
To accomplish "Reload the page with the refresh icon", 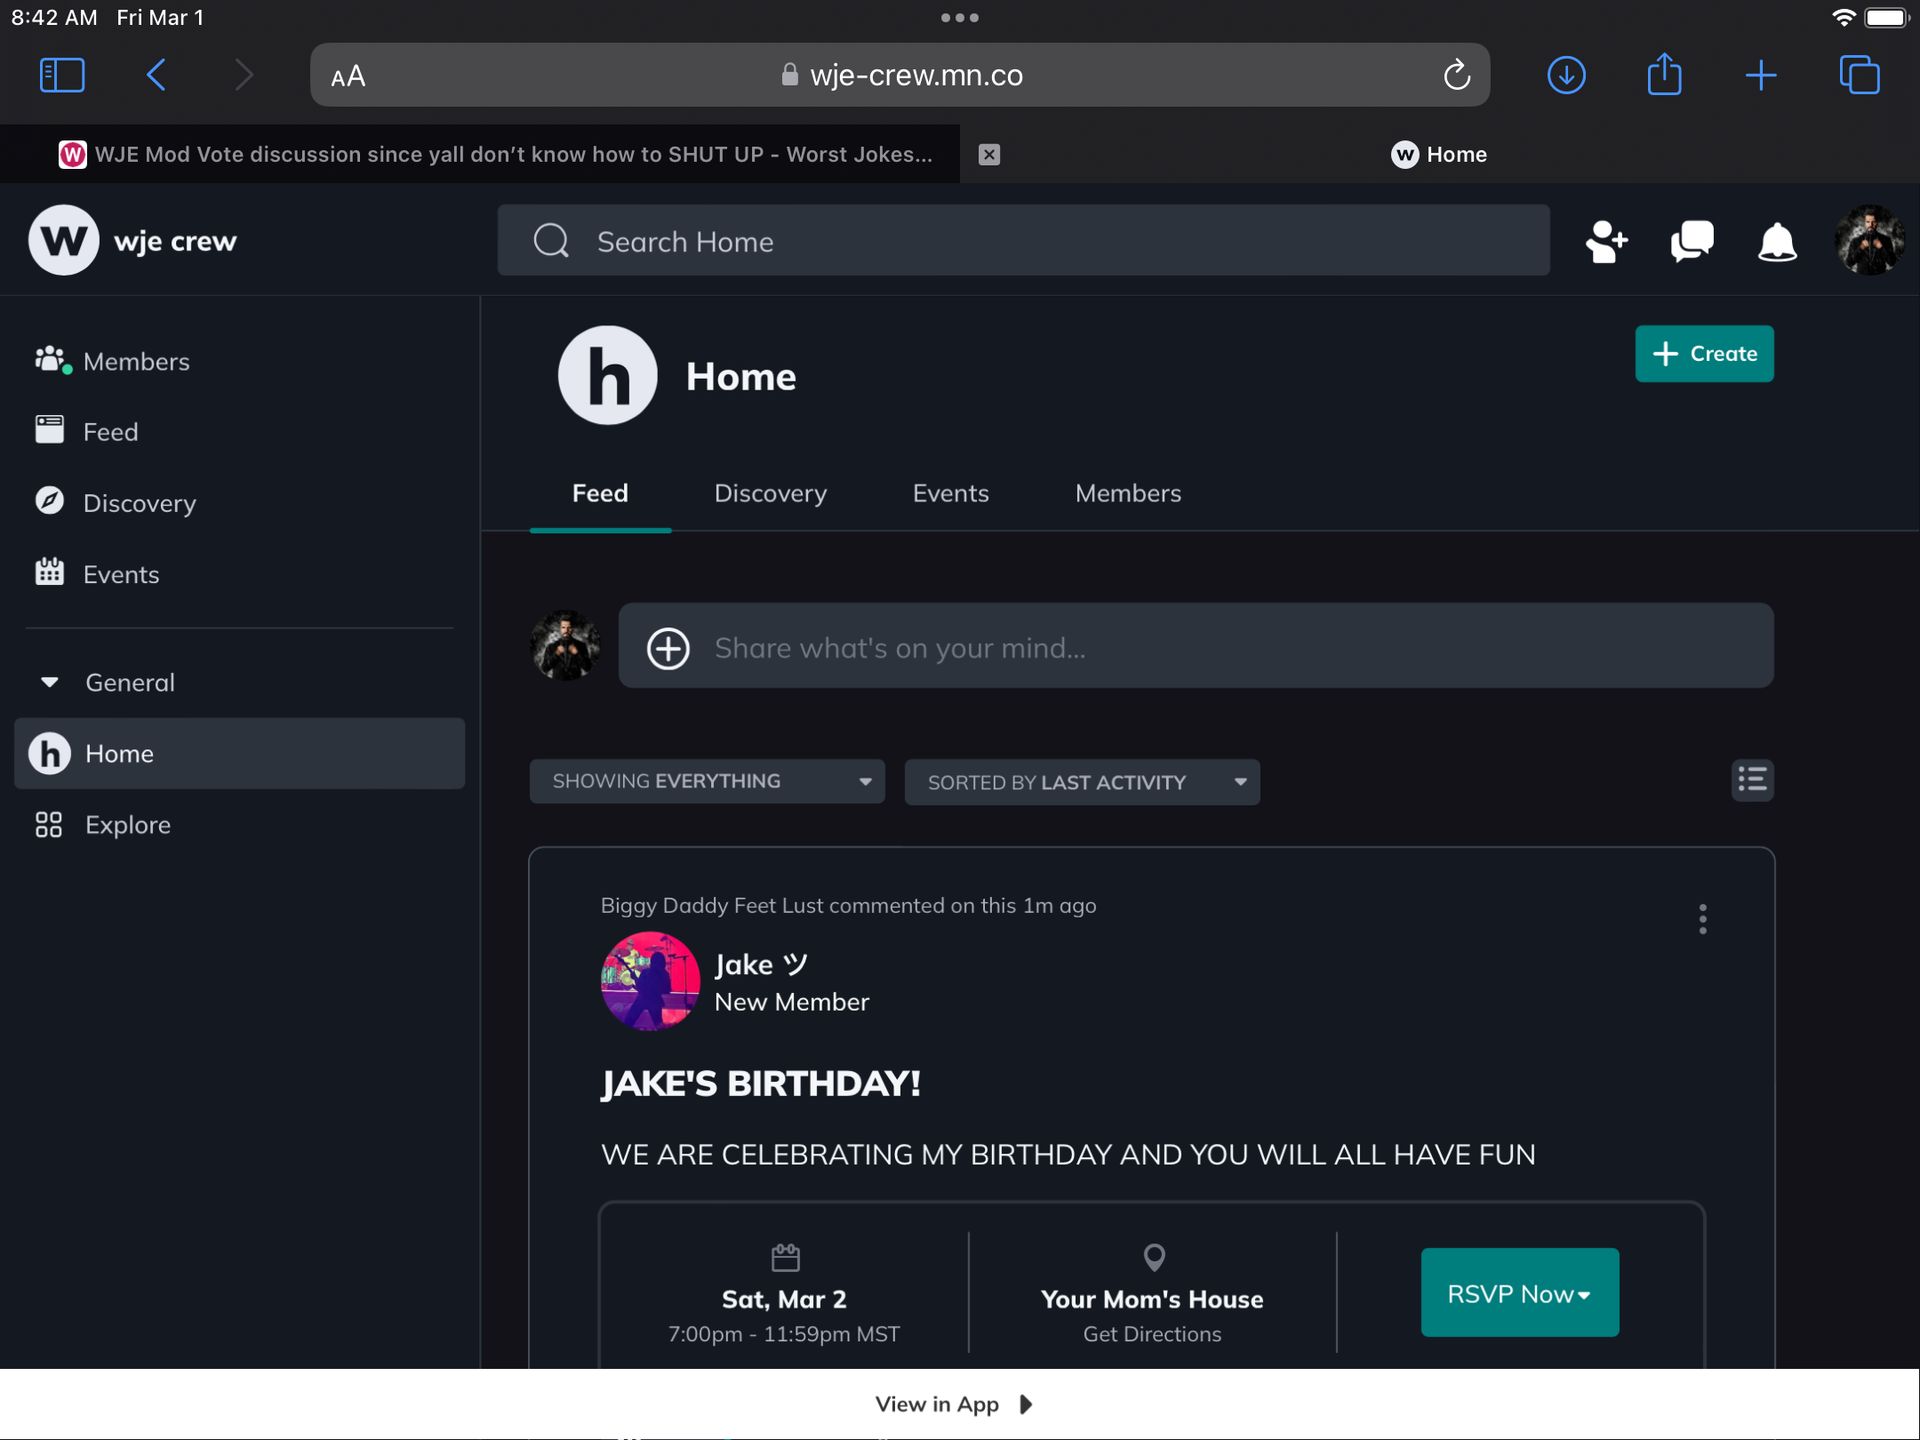I will click(1456, 75).
